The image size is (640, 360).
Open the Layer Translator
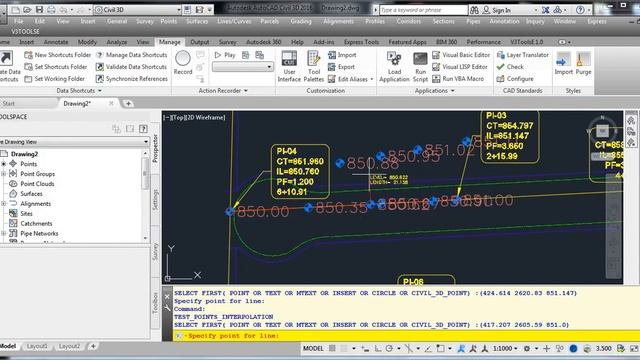522,55
